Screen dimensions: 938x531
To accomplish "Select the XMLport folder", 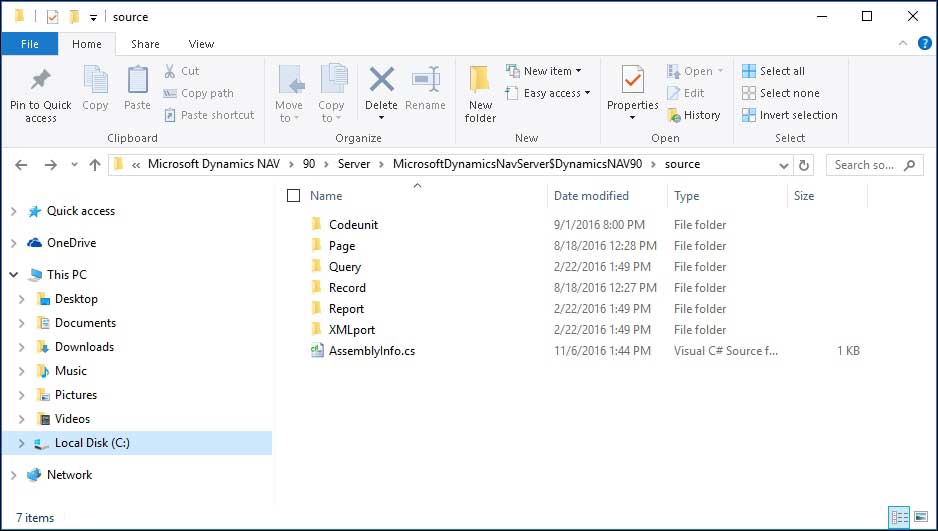I will [x=352, y=329].
